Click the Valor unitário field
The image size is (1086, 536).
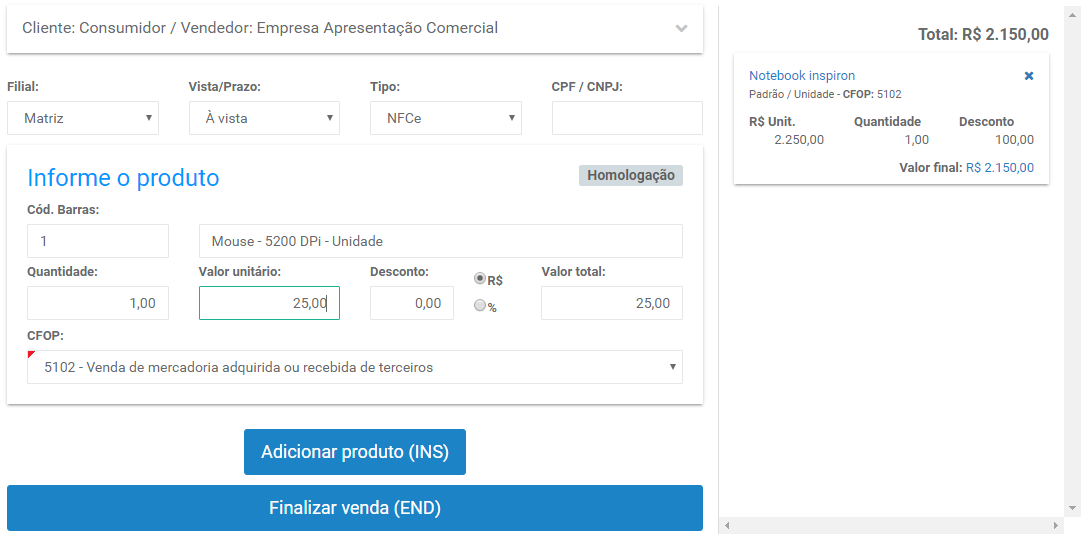click(269, 303)
